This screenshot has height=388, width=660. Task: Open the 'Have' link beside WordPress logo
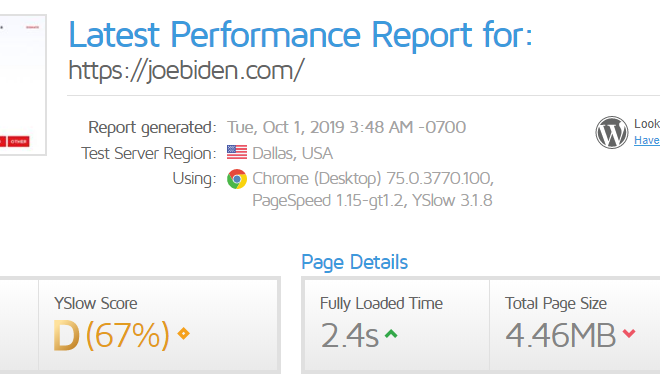(x=647, y=140)
